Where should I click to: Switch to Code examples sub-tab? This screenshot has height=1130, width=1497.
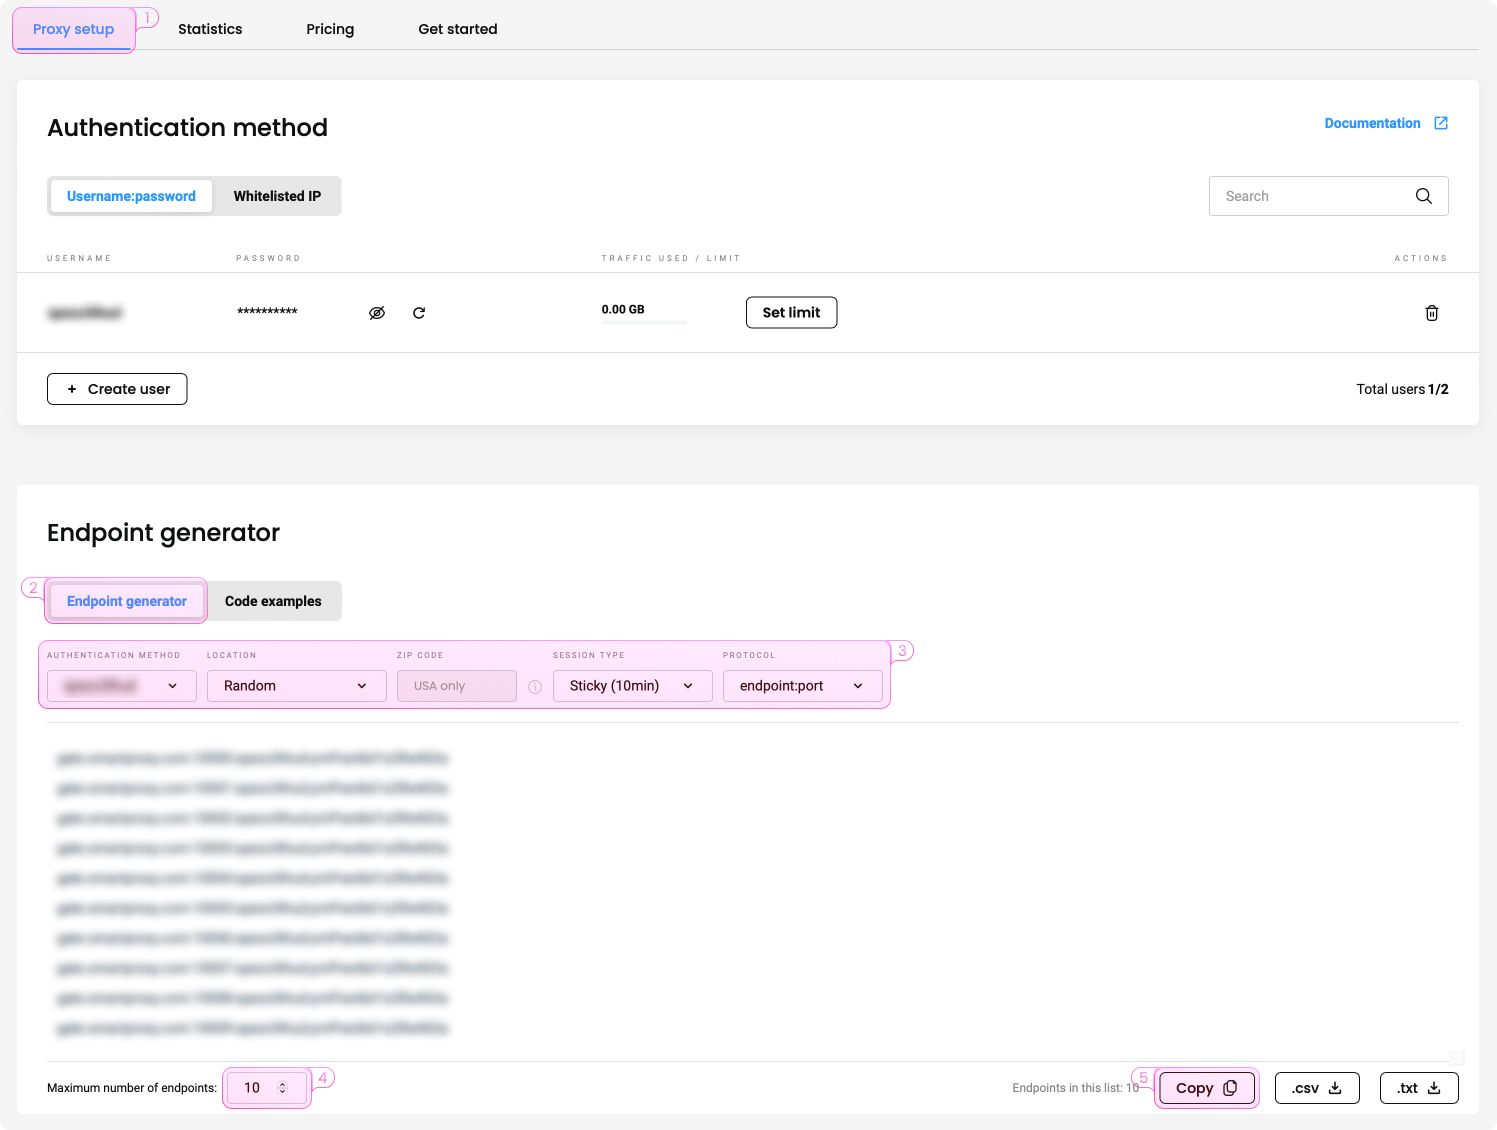point(273,601)
